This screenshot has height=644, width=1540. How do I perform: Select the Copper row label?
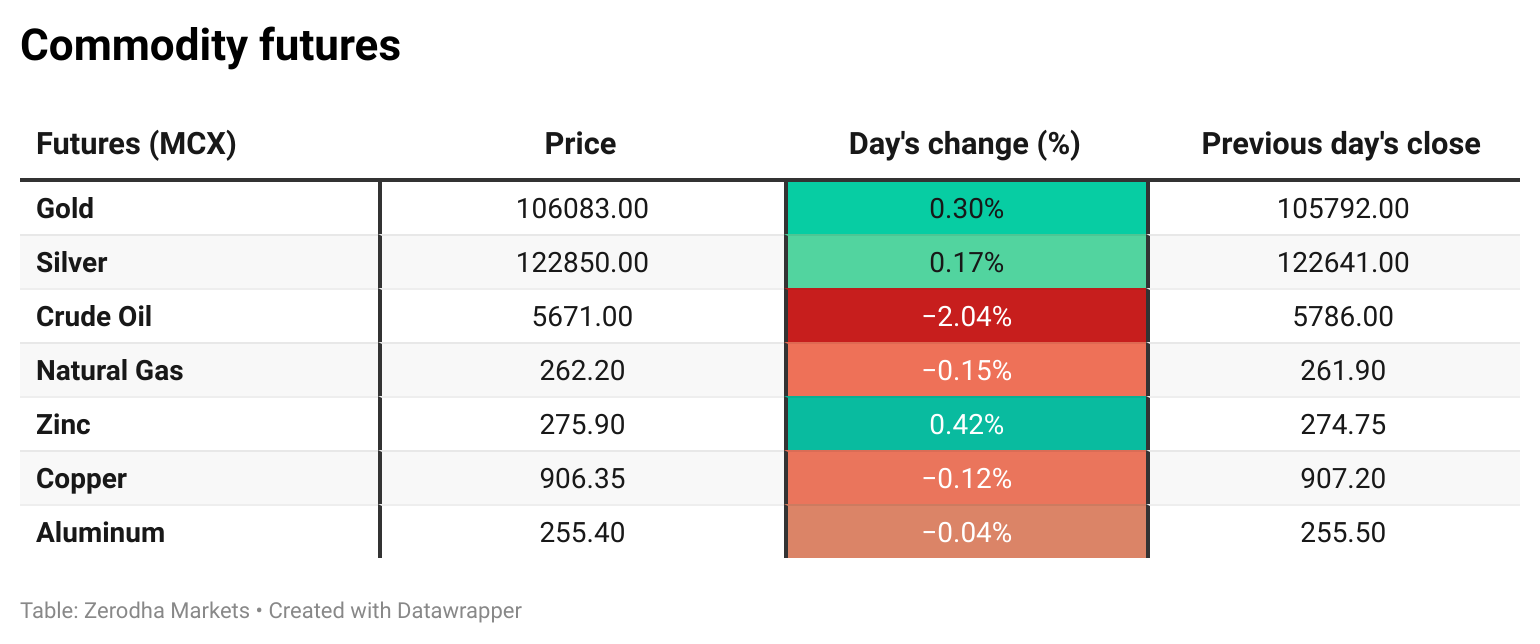[81, 479]
